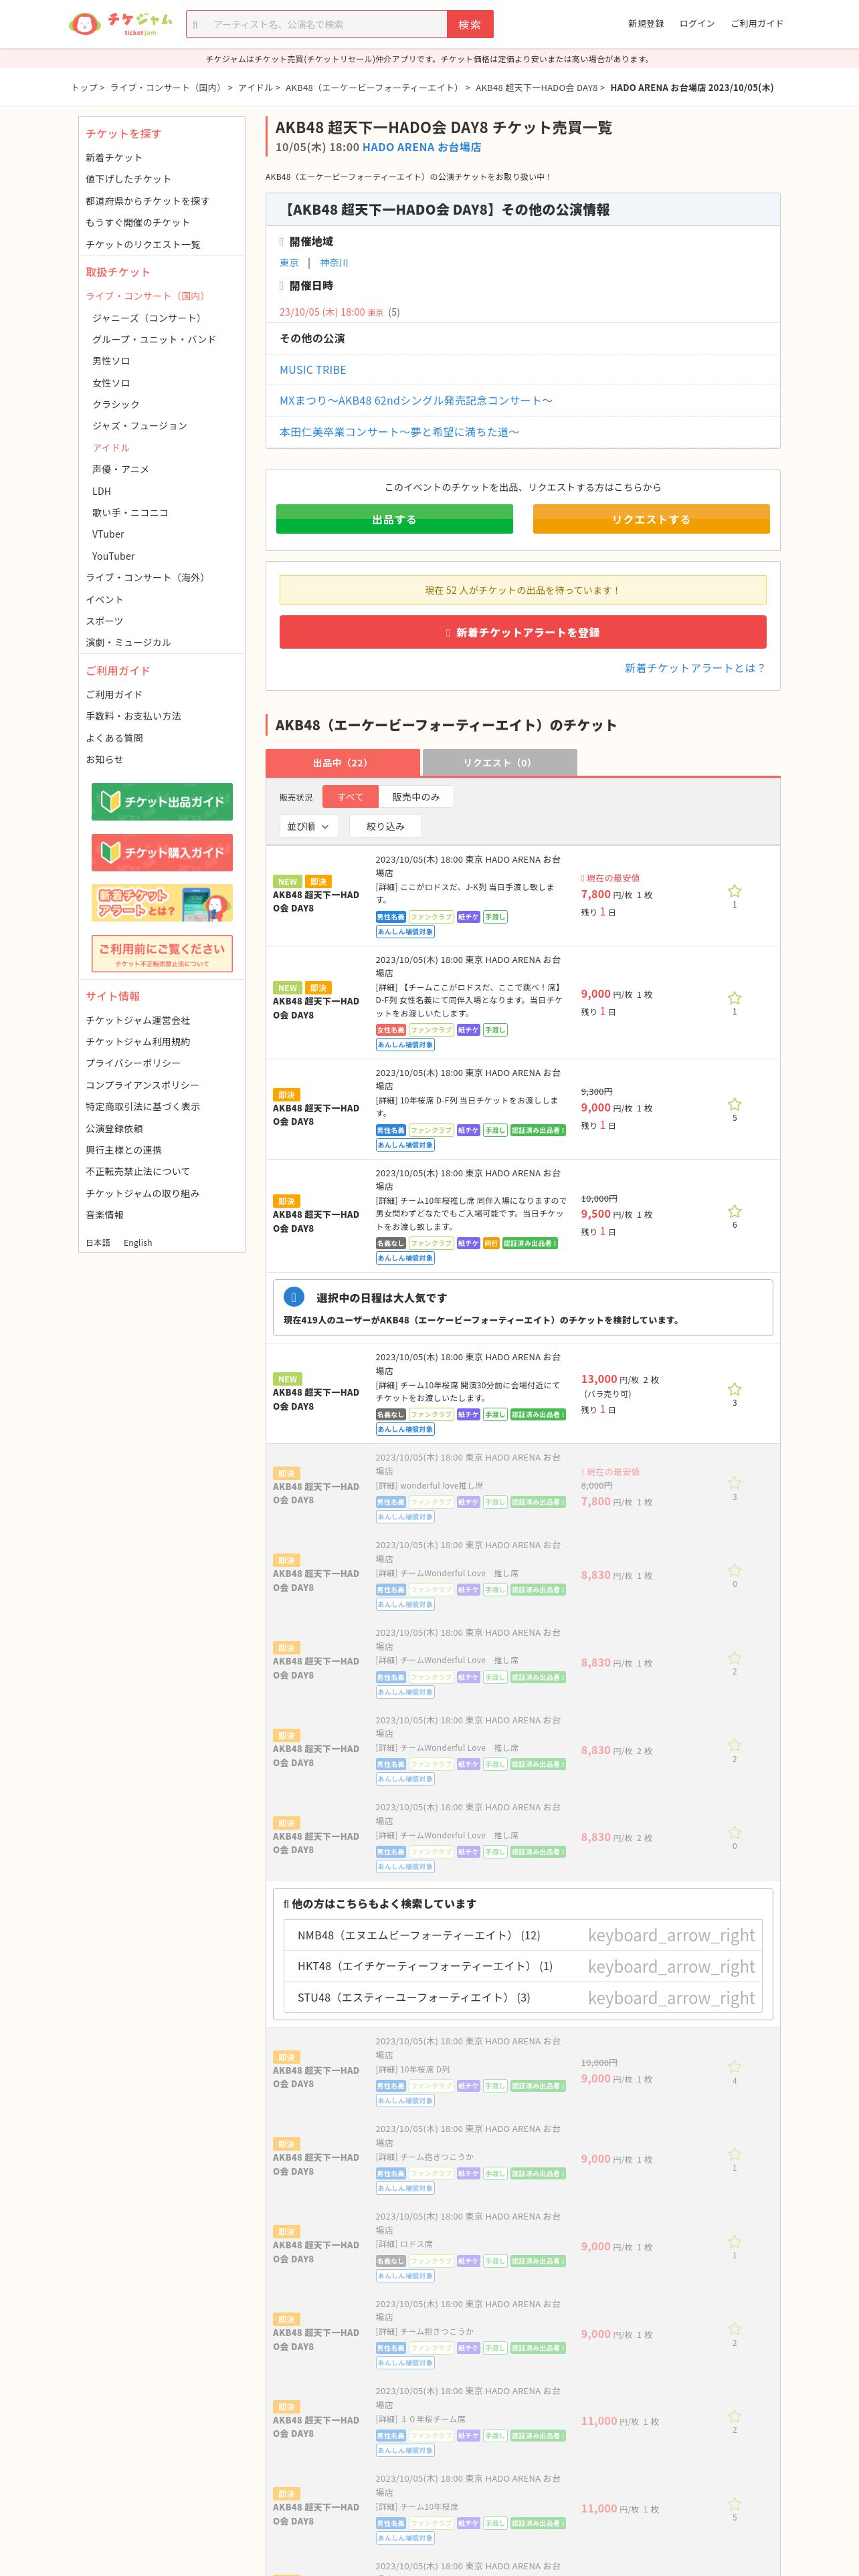Switch language to 日本語
The height and width of the screenshot is (2576, 859).
pos(98,1243)
